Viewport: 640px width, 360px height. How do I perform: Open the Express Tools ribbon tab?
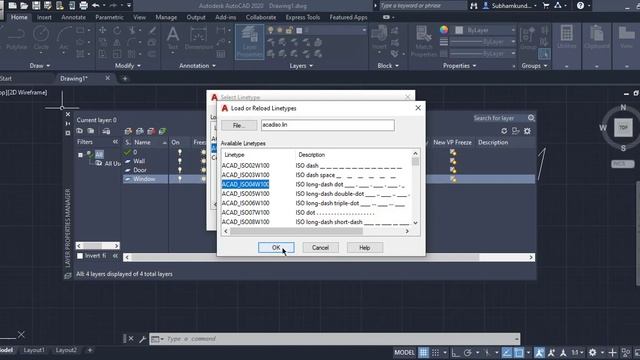pyautogui.click(x=302, y=17)
